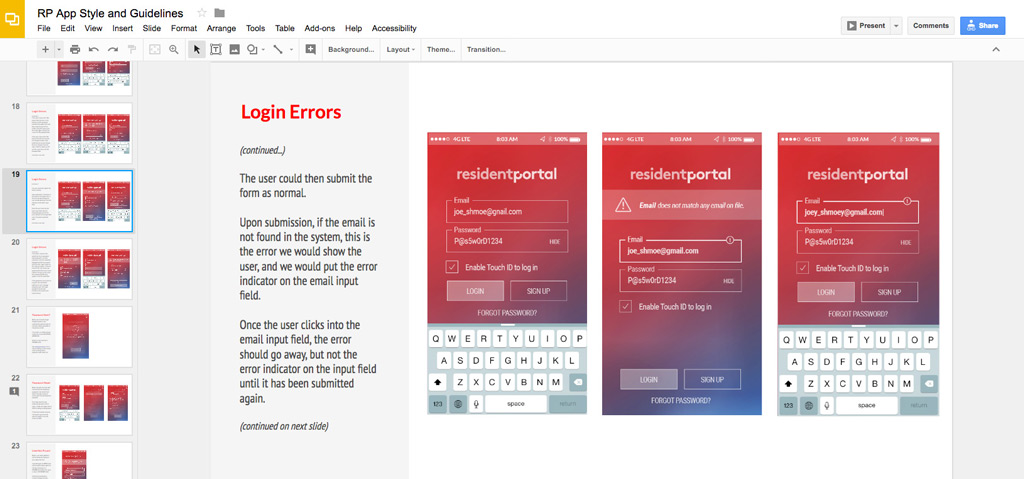Image resolution: width=1024 pixels, height=479 pixels.
Task: Open Background settings
Action: point(351,49)
